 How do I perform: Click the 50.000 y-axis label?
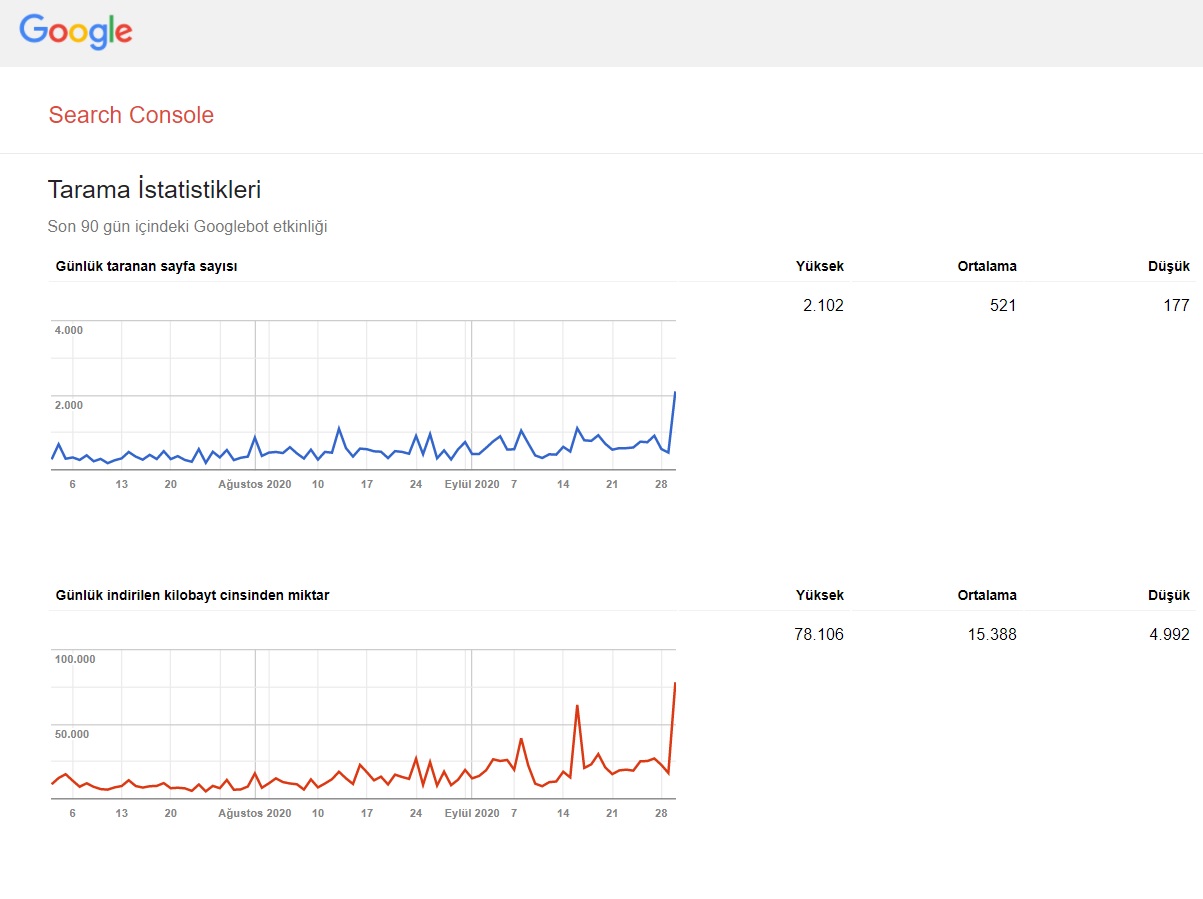pyautogui.click(x=72, y=734)
